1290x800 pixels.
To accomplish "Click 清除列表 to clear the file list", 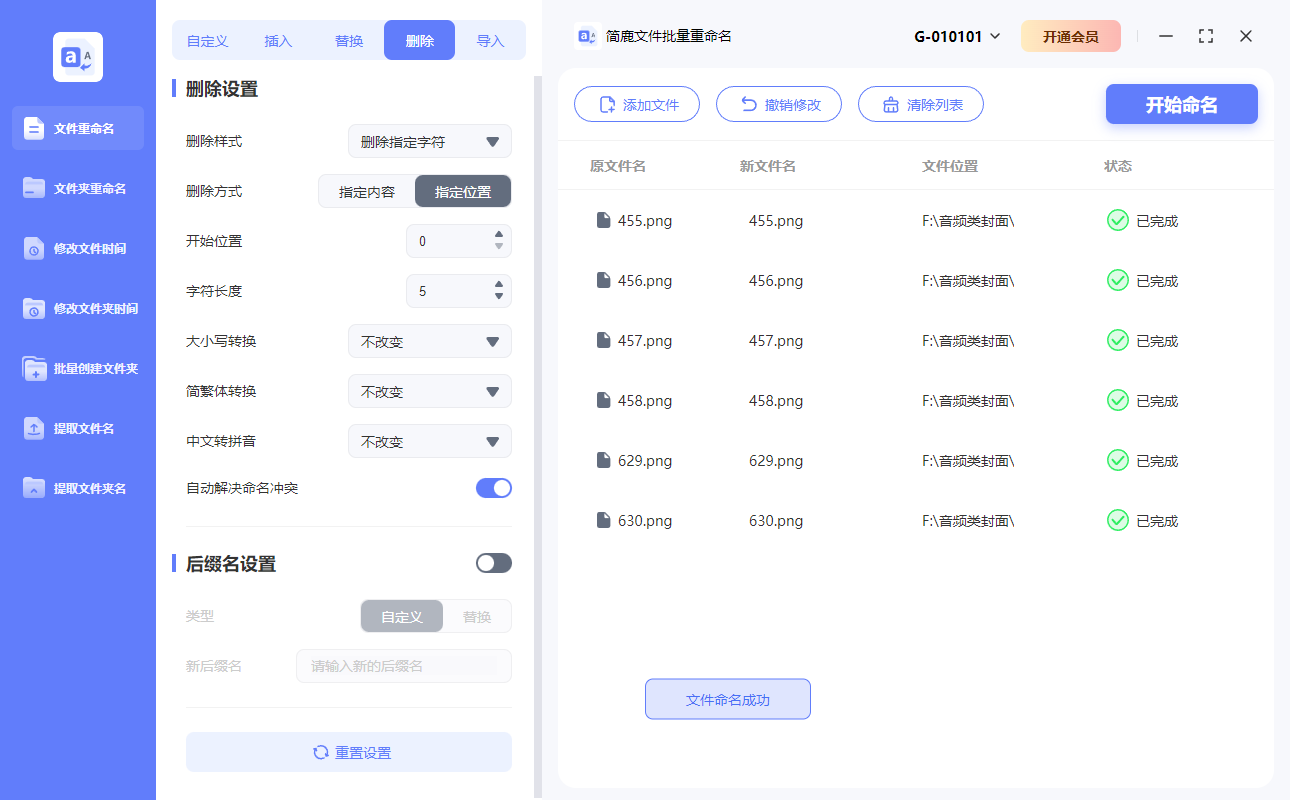I will pos(920,103).
